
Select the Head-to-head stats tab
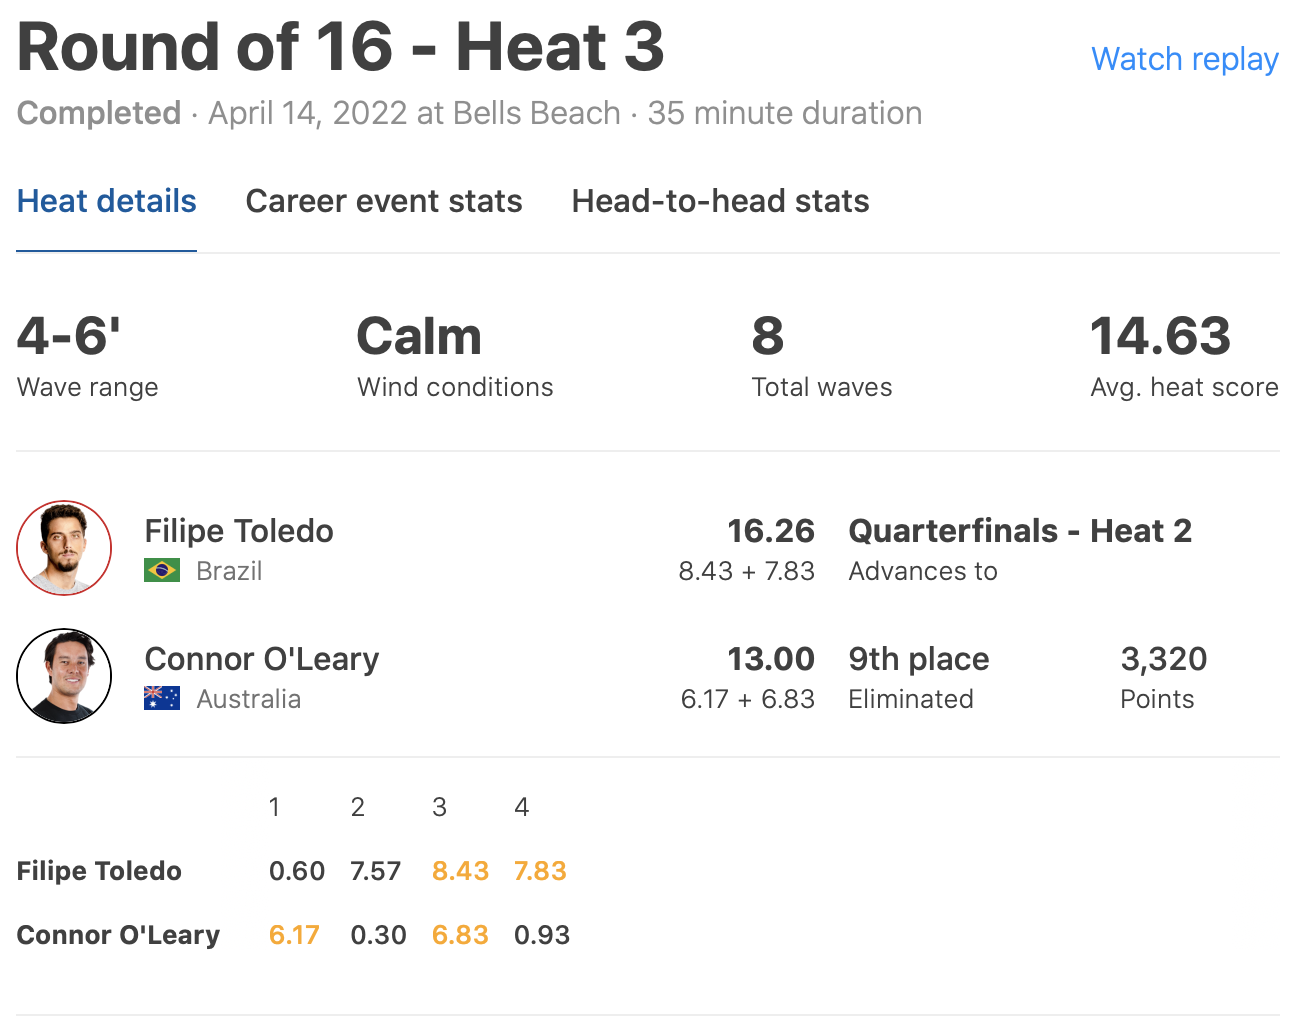pos(720,201)
